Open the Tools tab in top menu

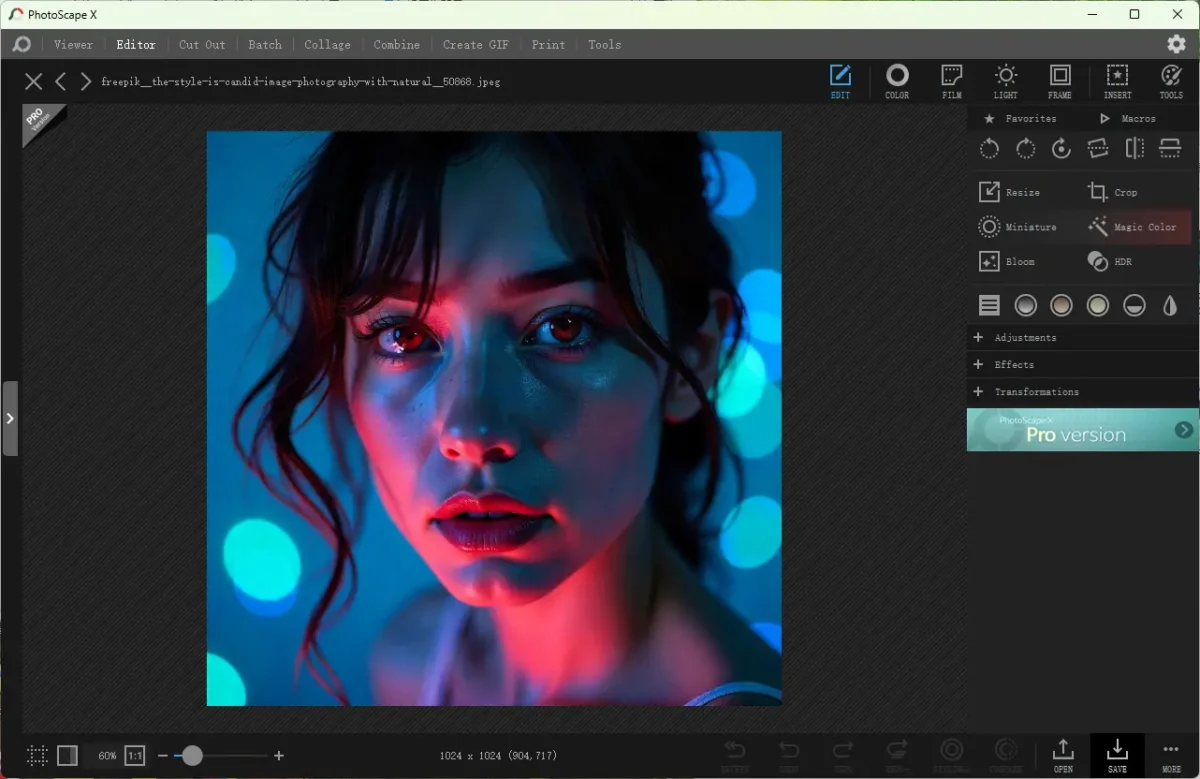tap(604, 45)
